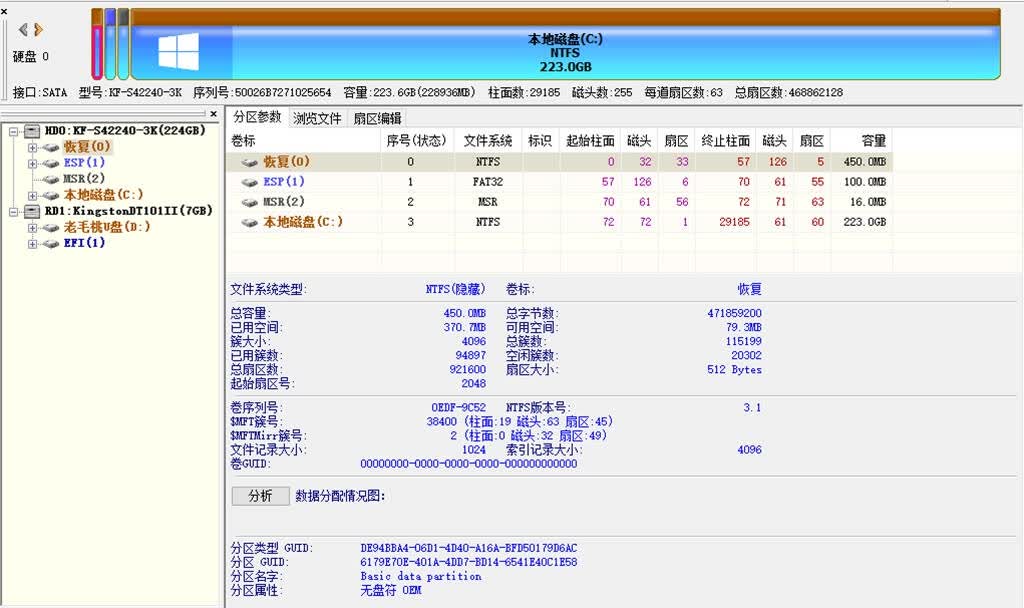Screen dimensions: 1024x608
Task: Select the MSR(2) row in partition table
Action: (x=559, y=202)
